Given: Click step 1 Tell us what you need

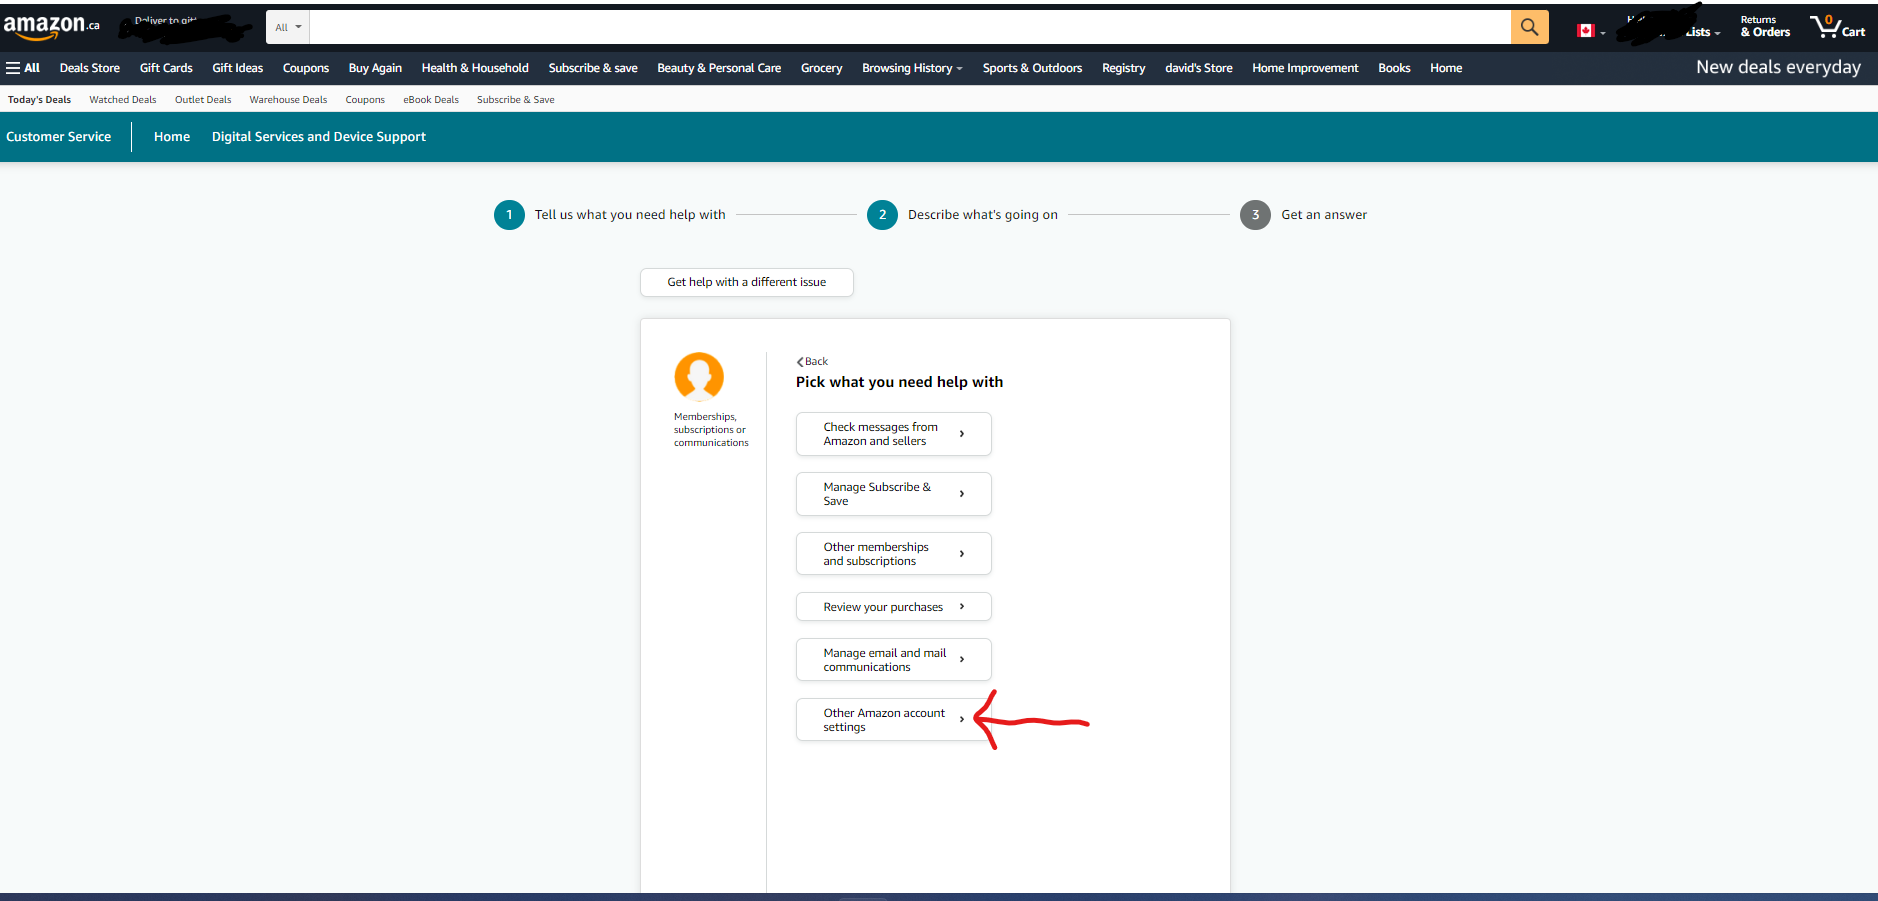Looking at the screenshot, I should [x=610, y=215].
